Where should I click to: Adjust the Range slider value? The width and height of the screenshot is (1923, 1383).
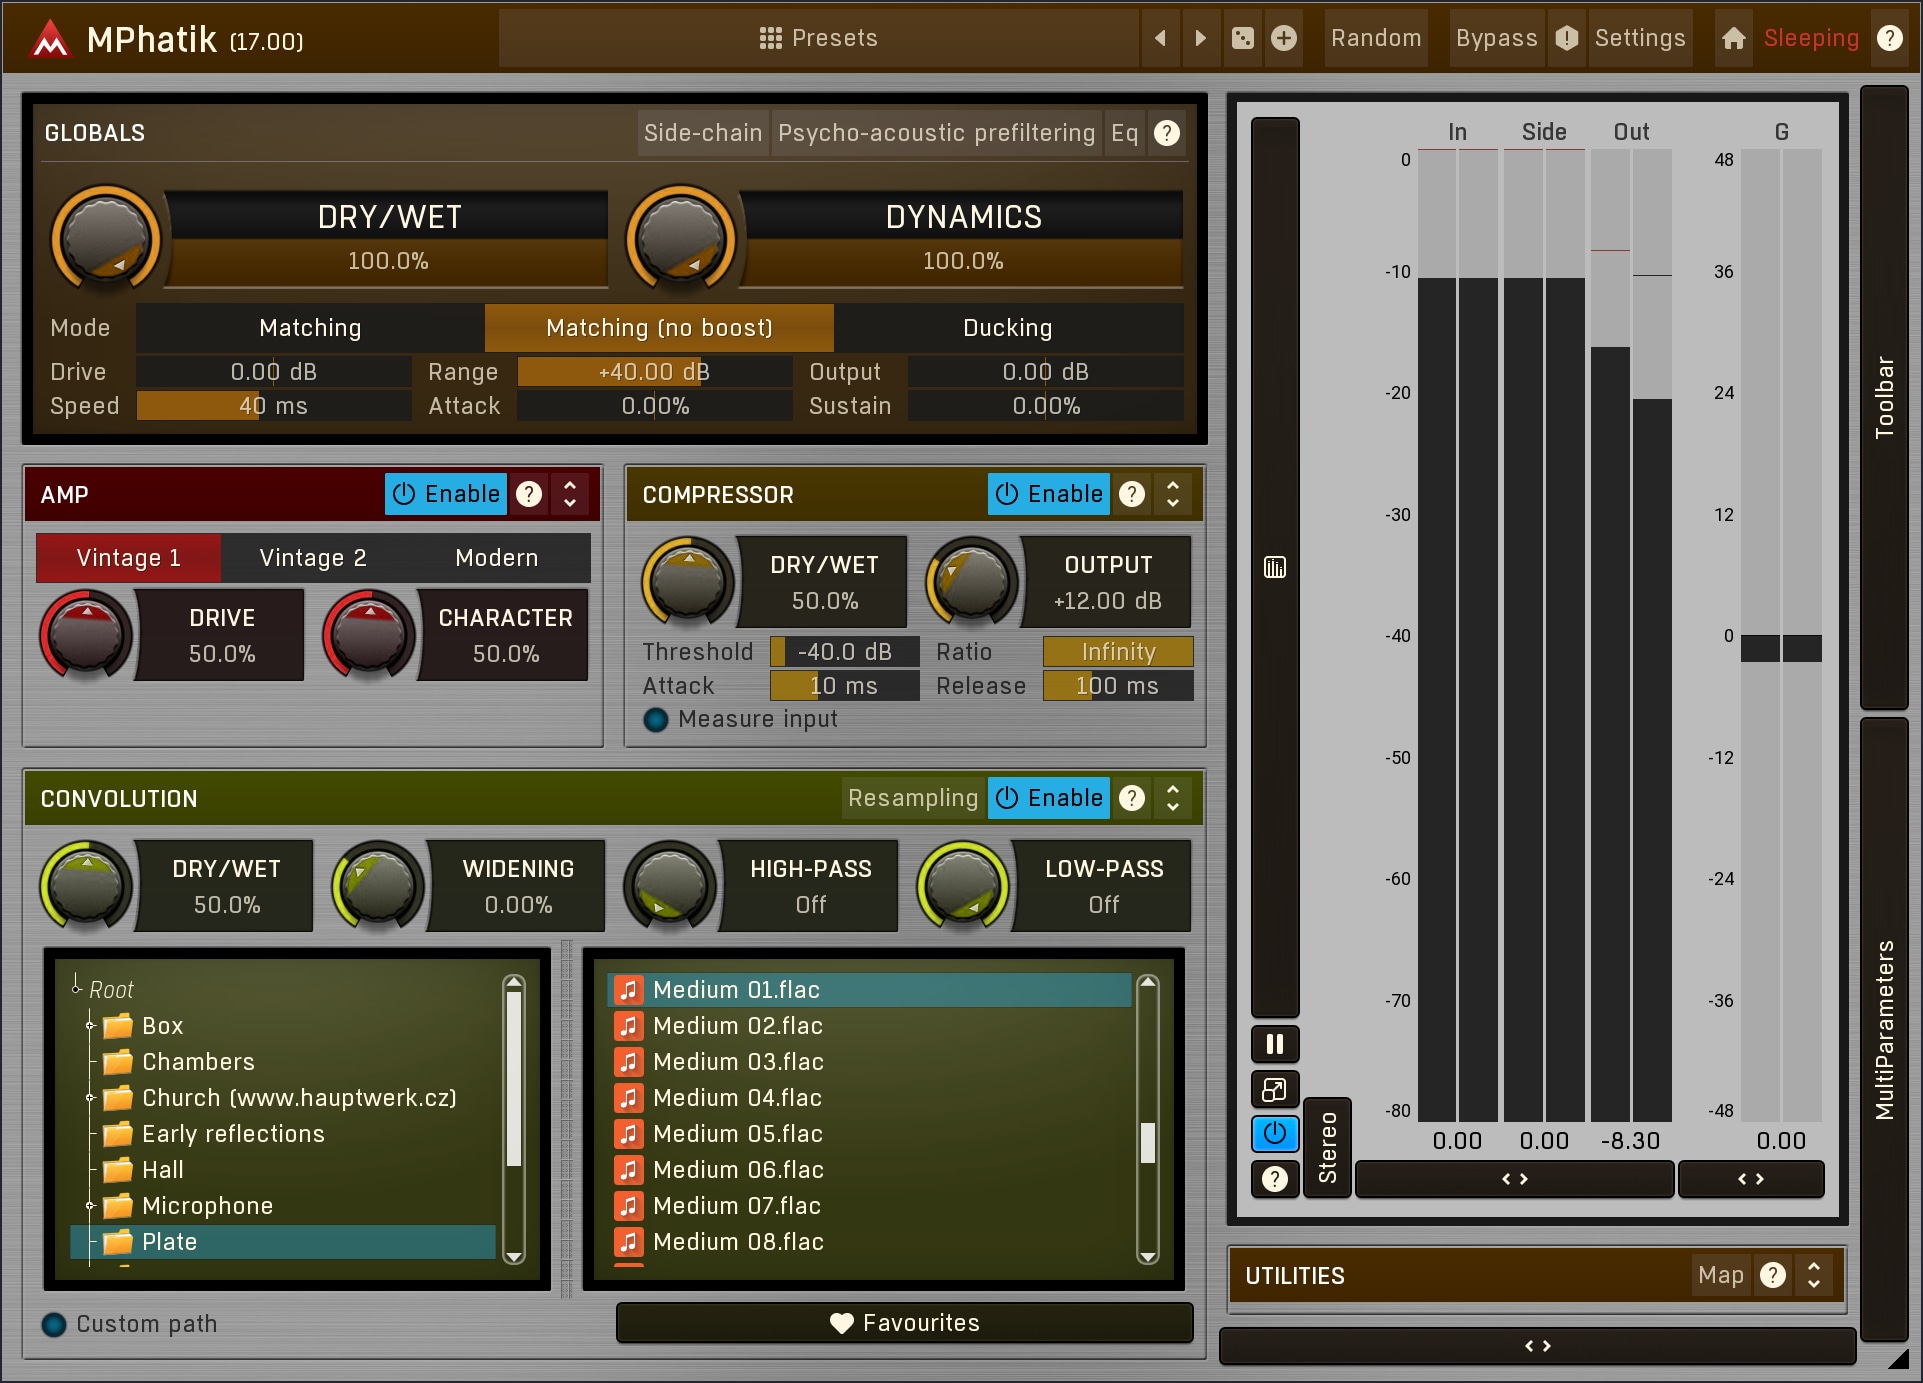tap(654, 372)
